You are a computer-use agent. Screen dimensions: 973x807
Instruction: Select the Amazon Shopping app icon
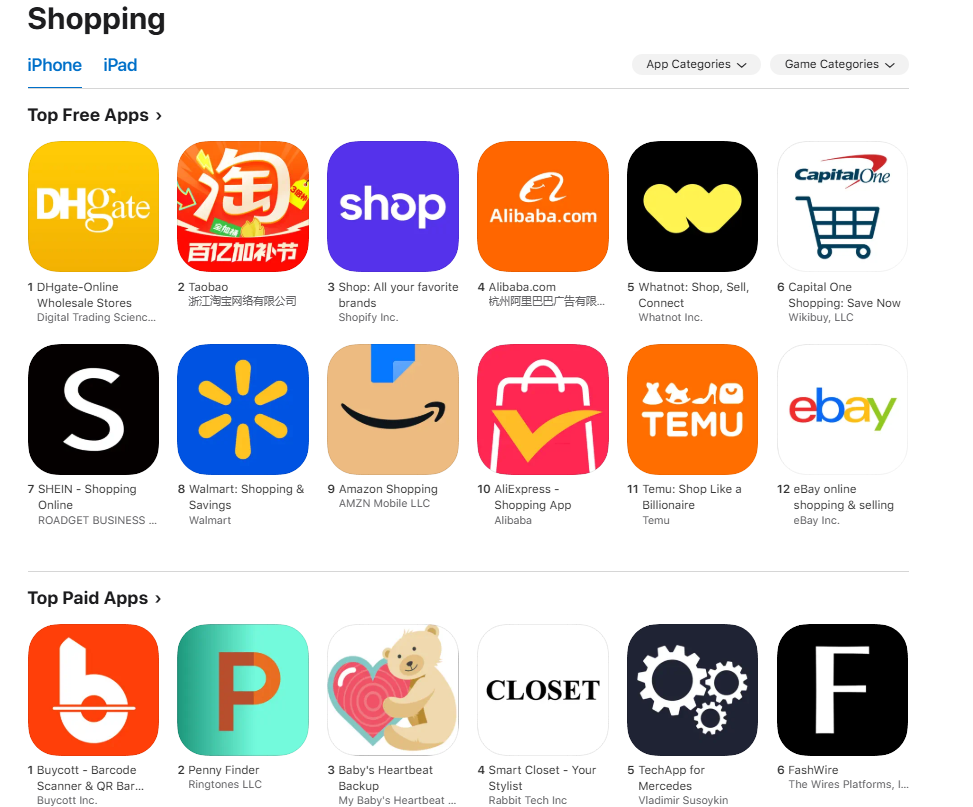(x=393, y=410)
